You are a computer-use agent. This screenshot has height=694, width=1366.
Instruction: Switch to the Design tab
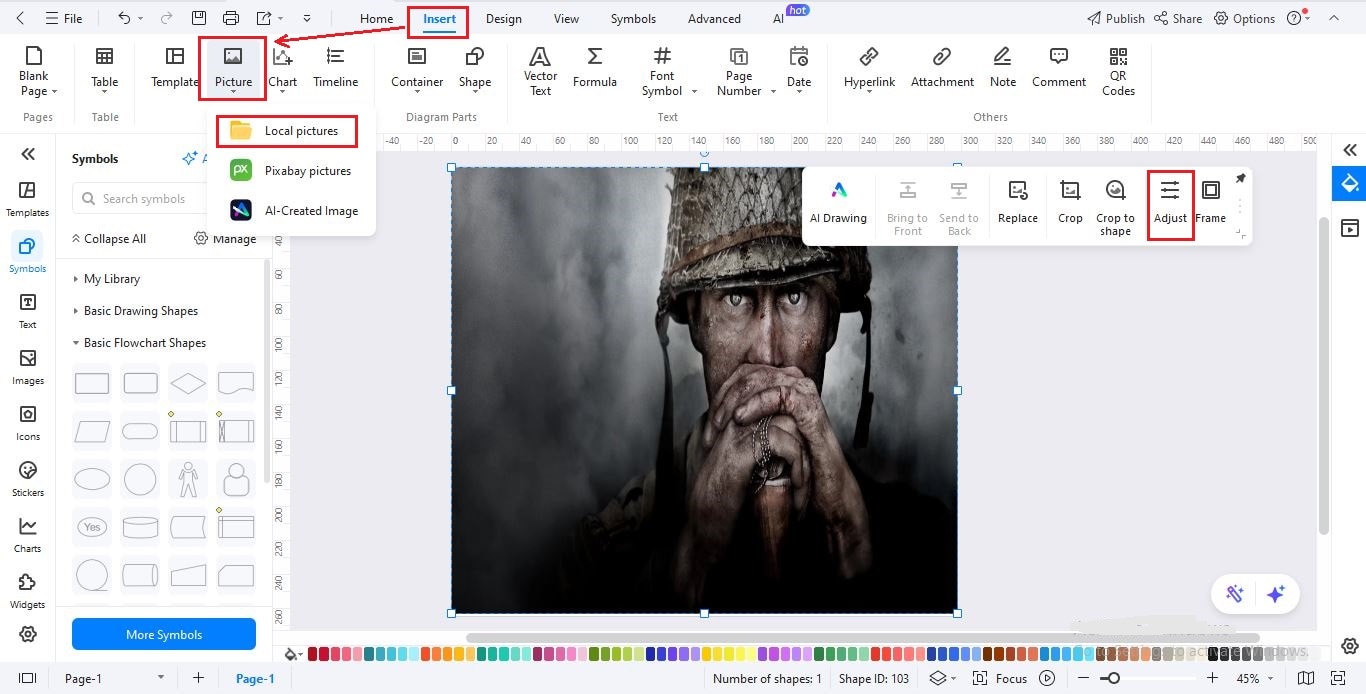[504, 18]
